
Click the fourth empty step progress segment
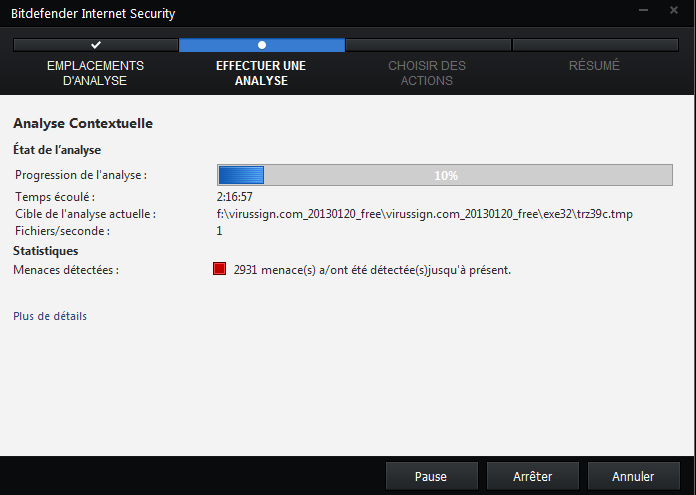[x=595, y=45]
